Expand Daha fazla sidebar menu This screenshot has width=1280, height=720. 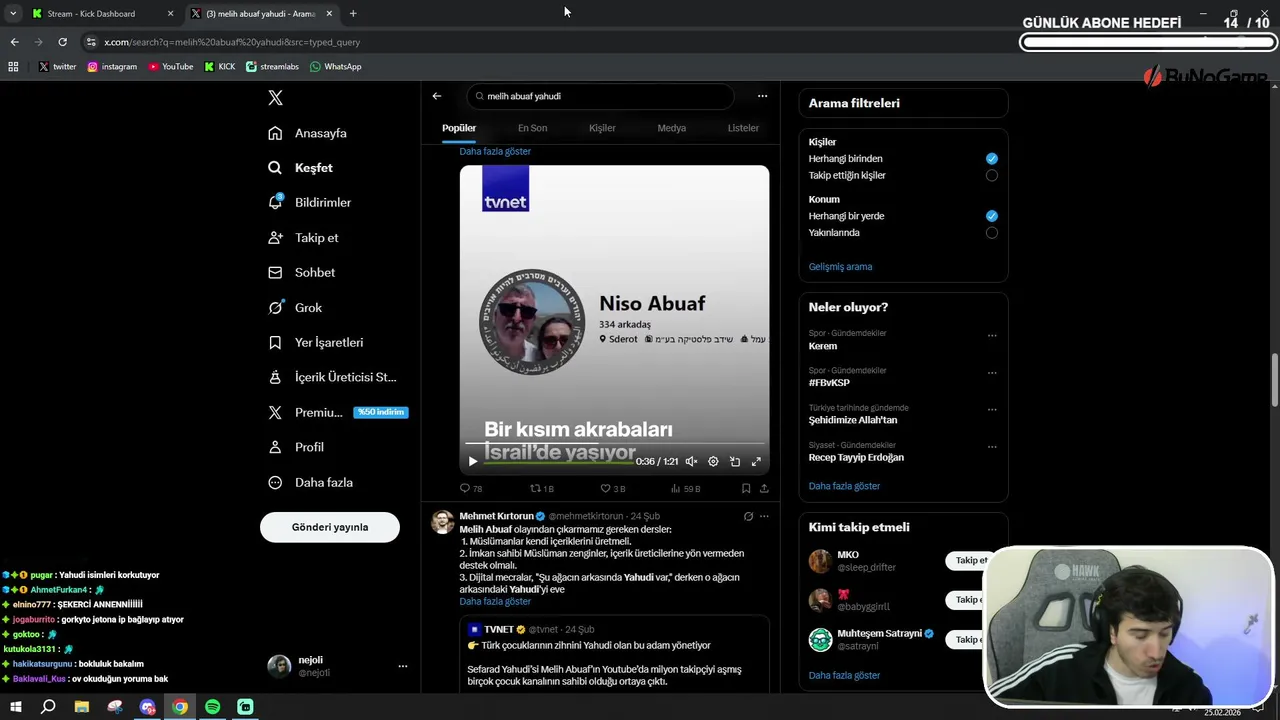point(310,482)
